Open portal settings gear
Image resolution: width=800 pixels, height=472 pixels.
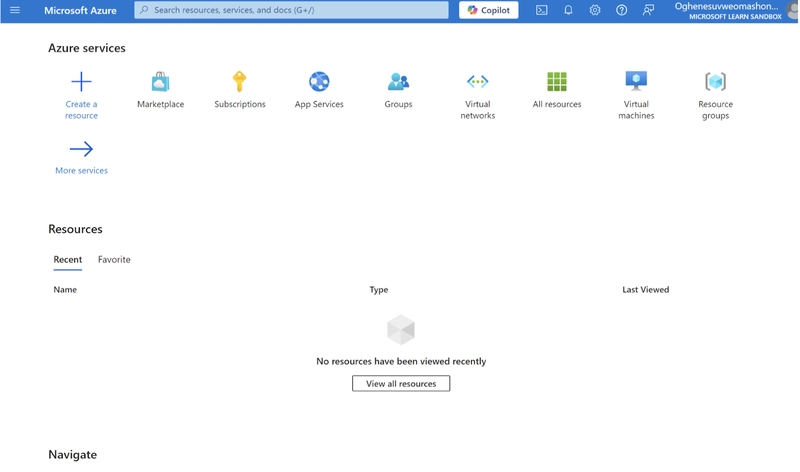click(x=595, y=10)
